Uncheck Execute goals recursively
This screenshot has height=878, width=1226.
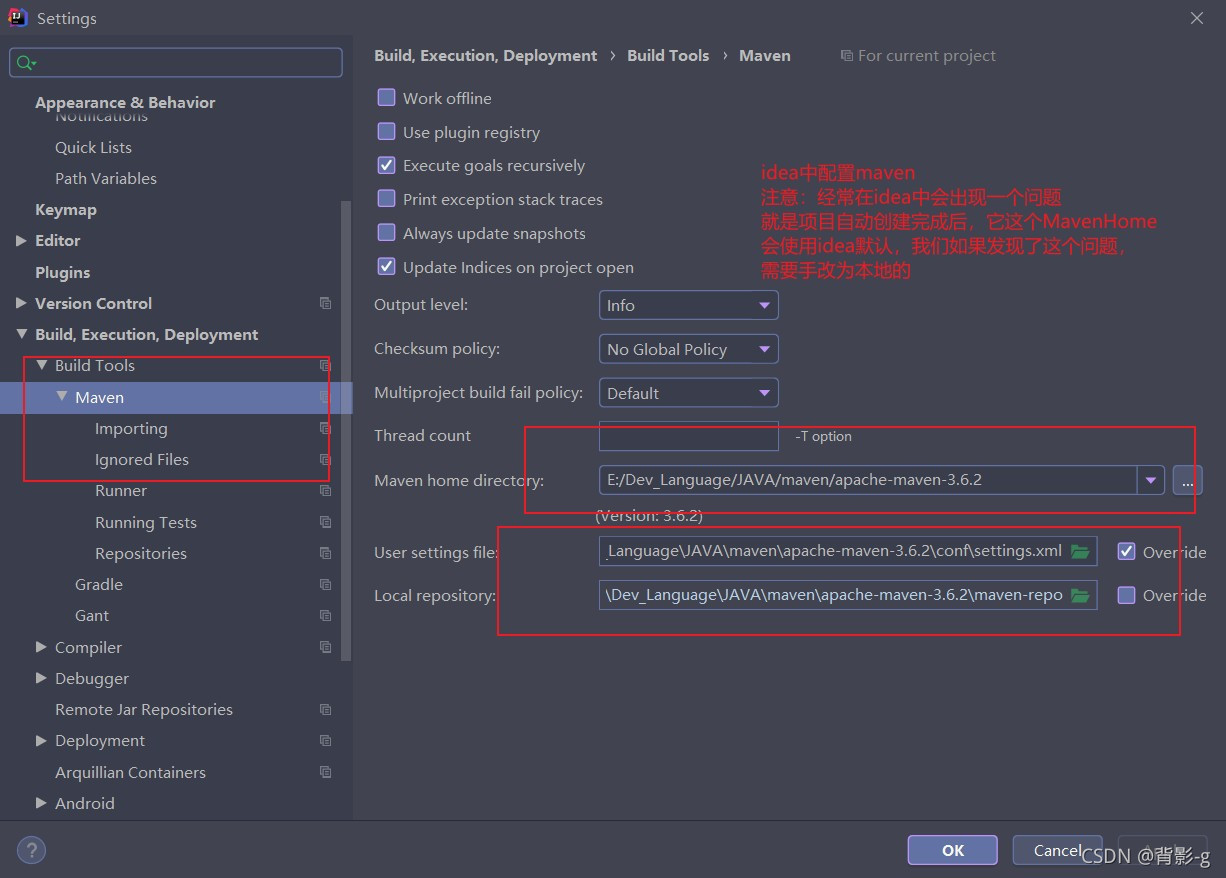[386, 165]
